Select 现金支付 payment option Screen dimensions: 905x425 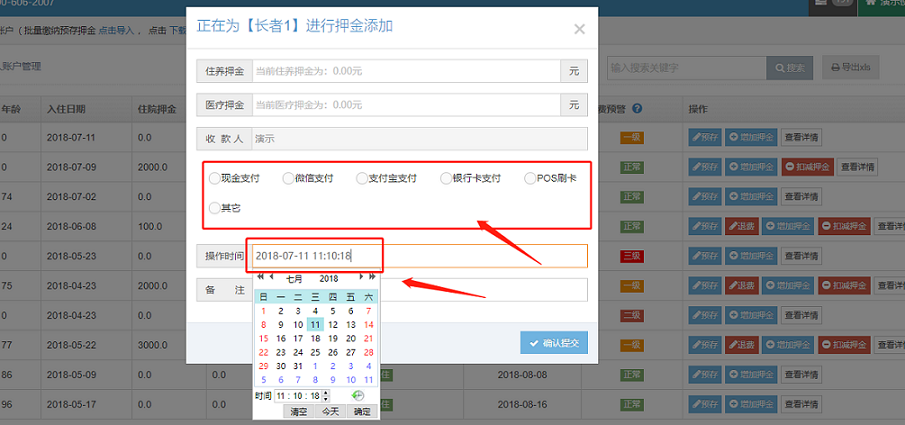click(x=214, y=179)
